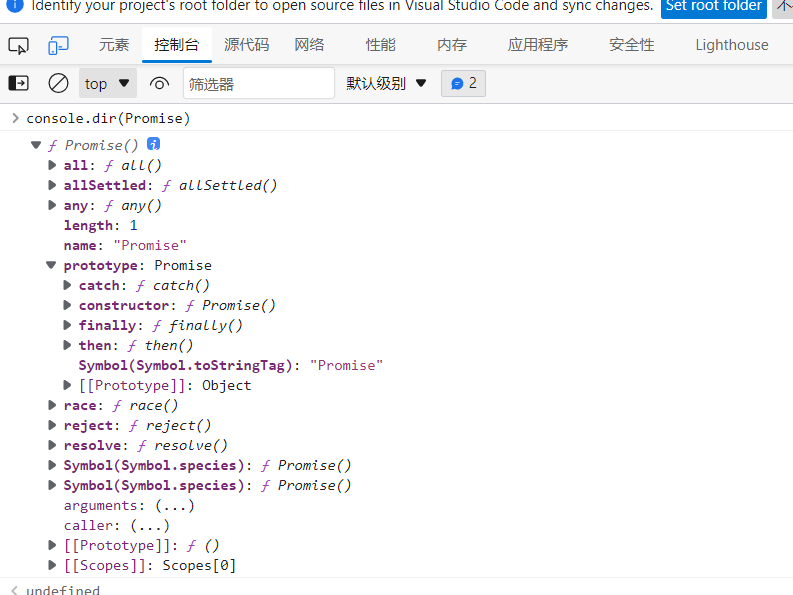
Task: Expand the race function entry
Action: click(52, 405)
